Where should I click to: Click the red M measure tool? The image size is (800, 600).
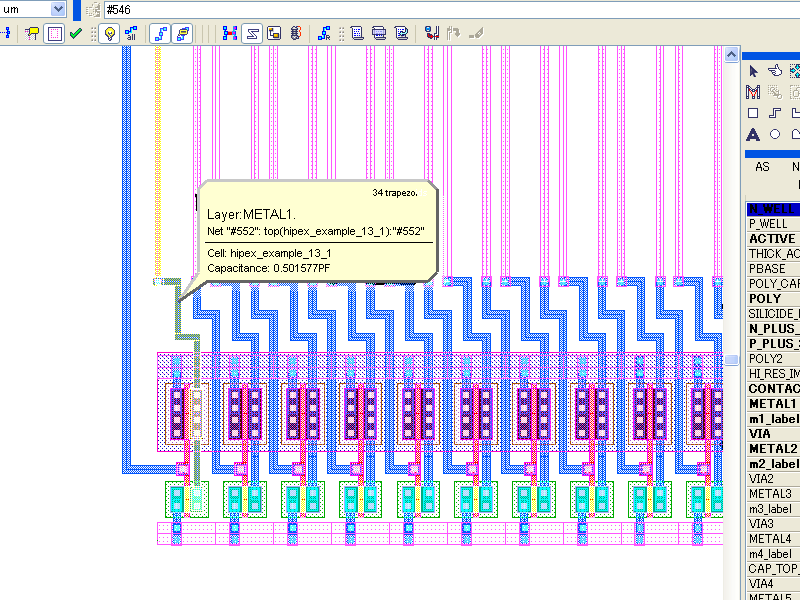click(754, 92)
